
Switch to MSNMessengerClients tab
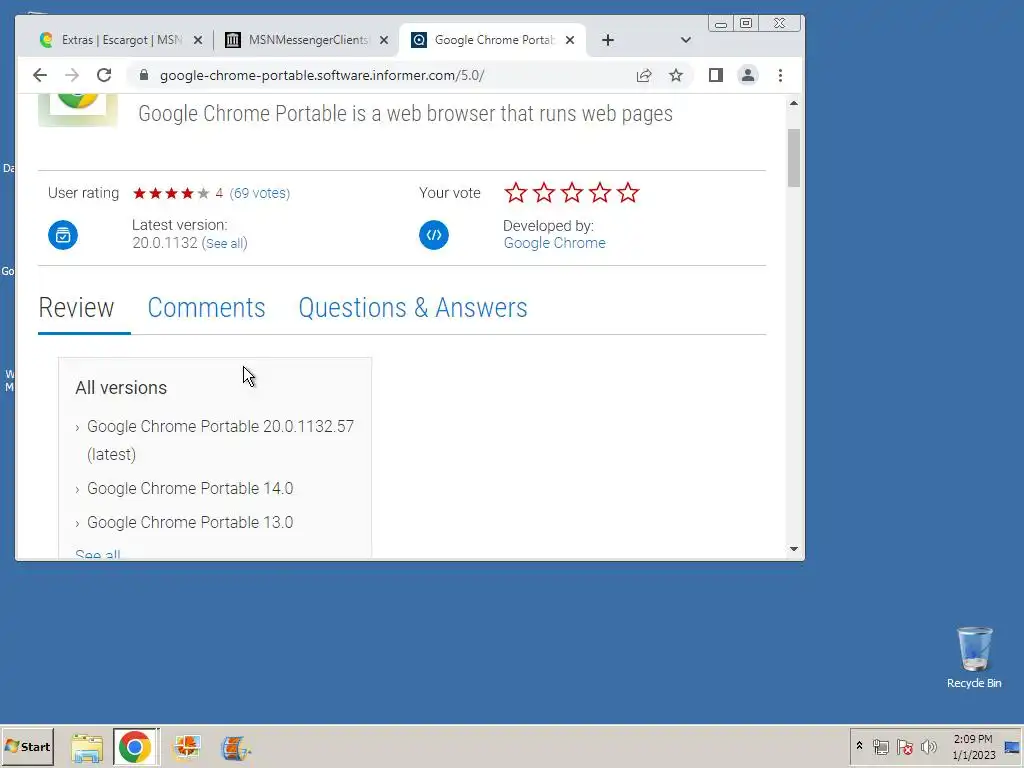(x=306, y=40)
